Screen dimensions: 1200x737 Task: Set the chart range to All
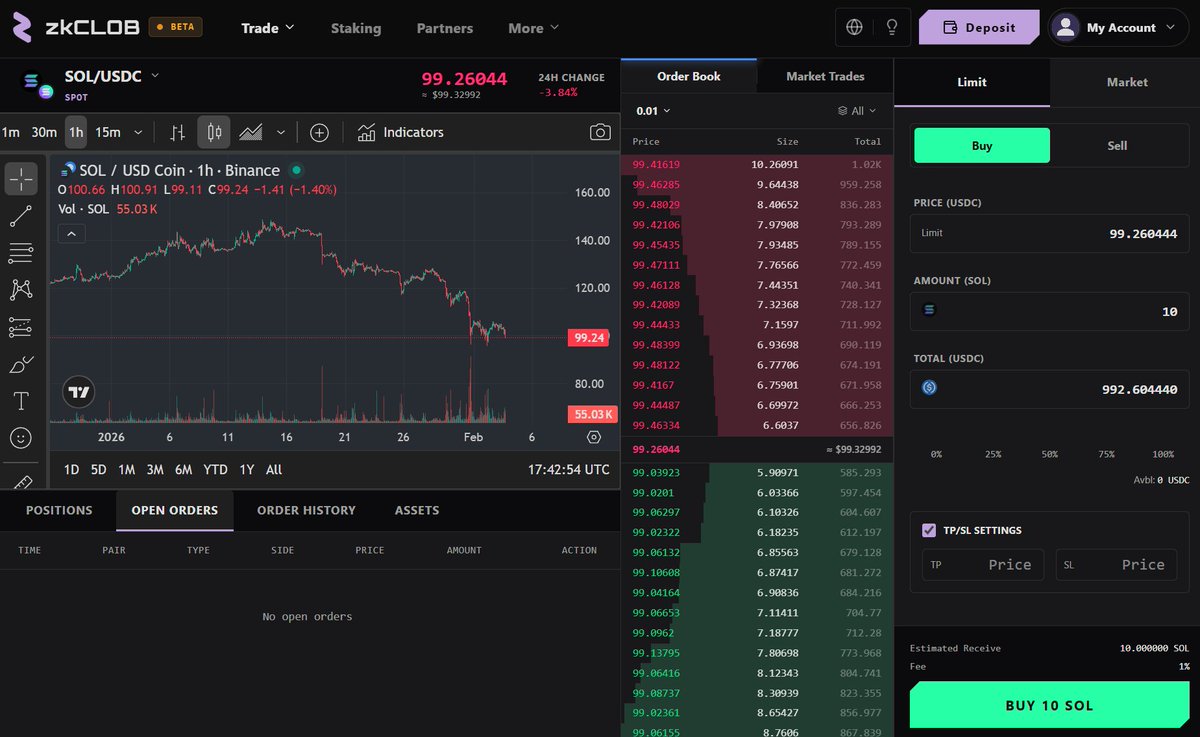[274, 469]
